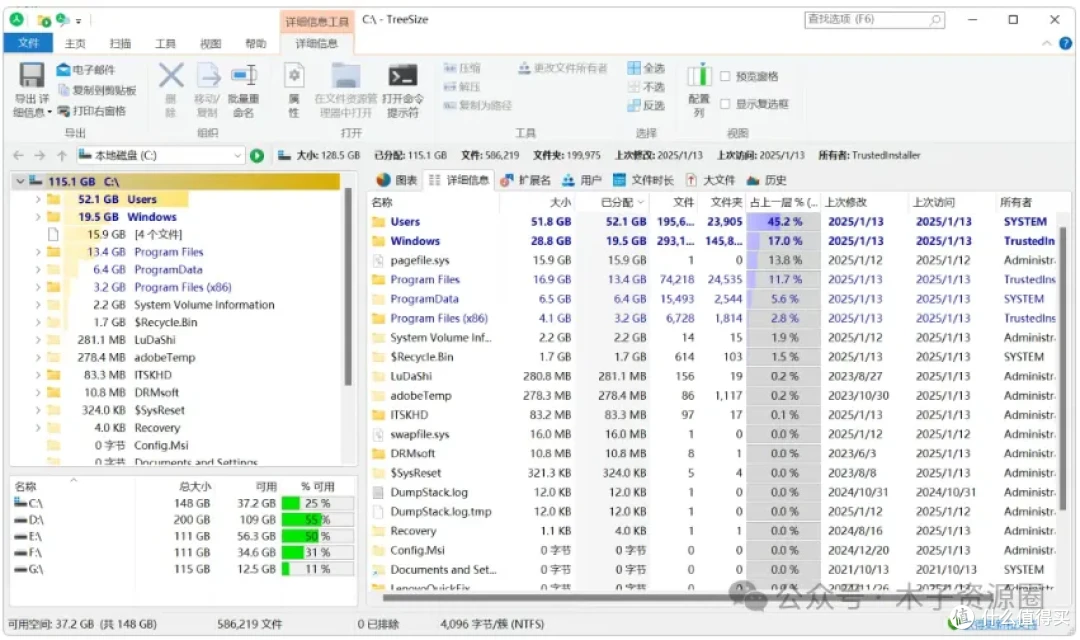
Task: Click the Up one level arrow
Action: [x=61, y=156]
